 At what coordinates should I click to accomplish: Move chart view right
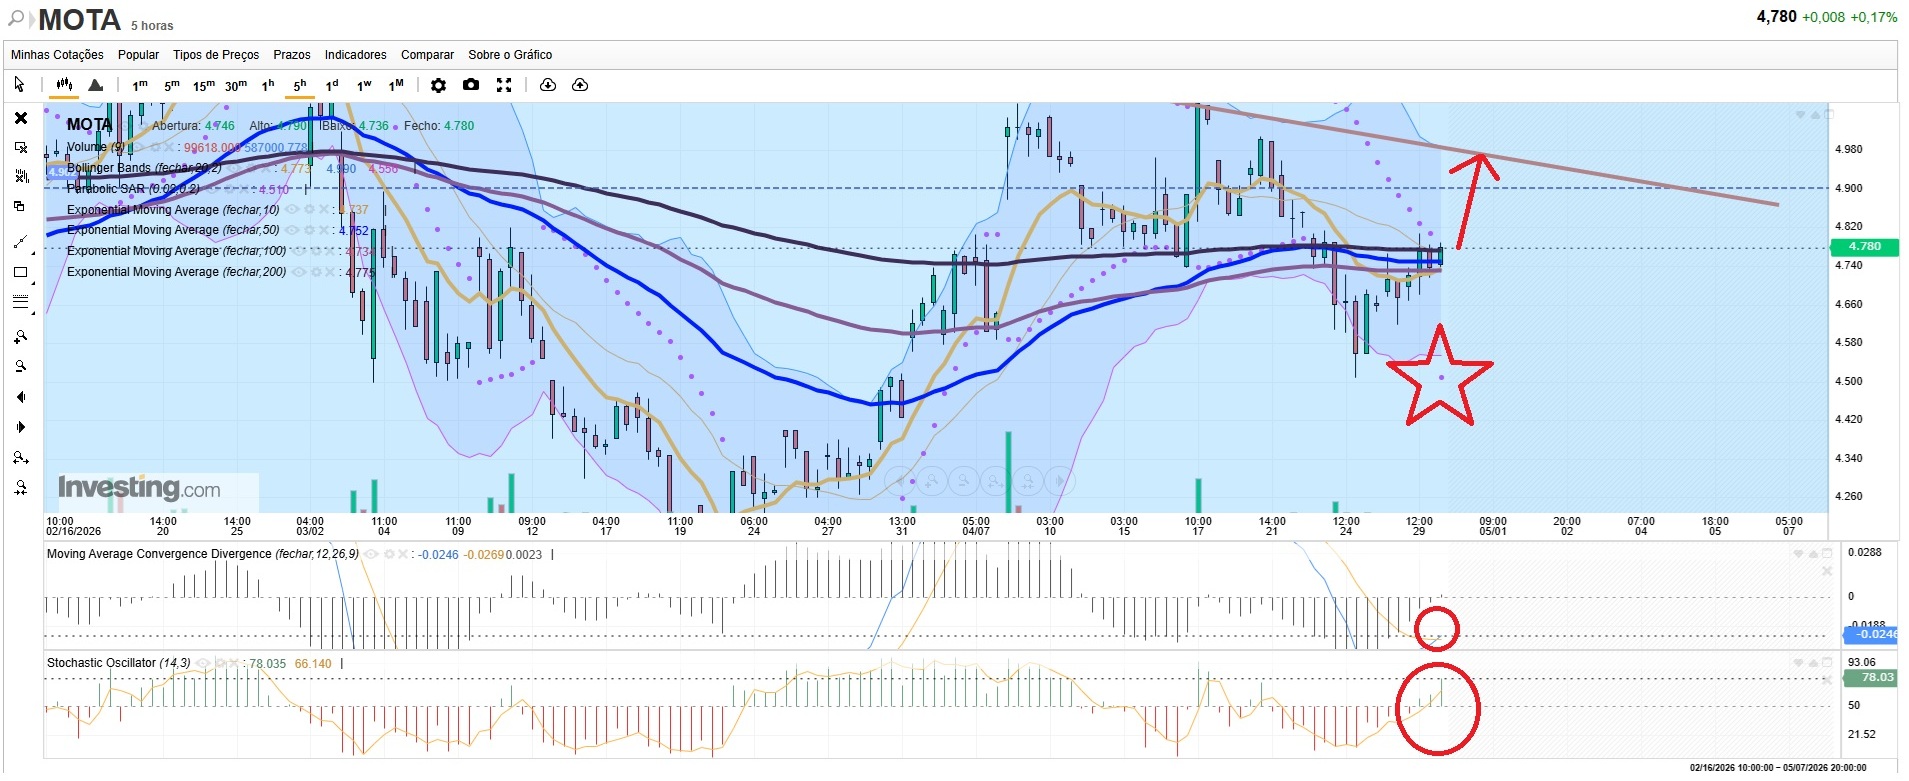[x=20, y=427]
